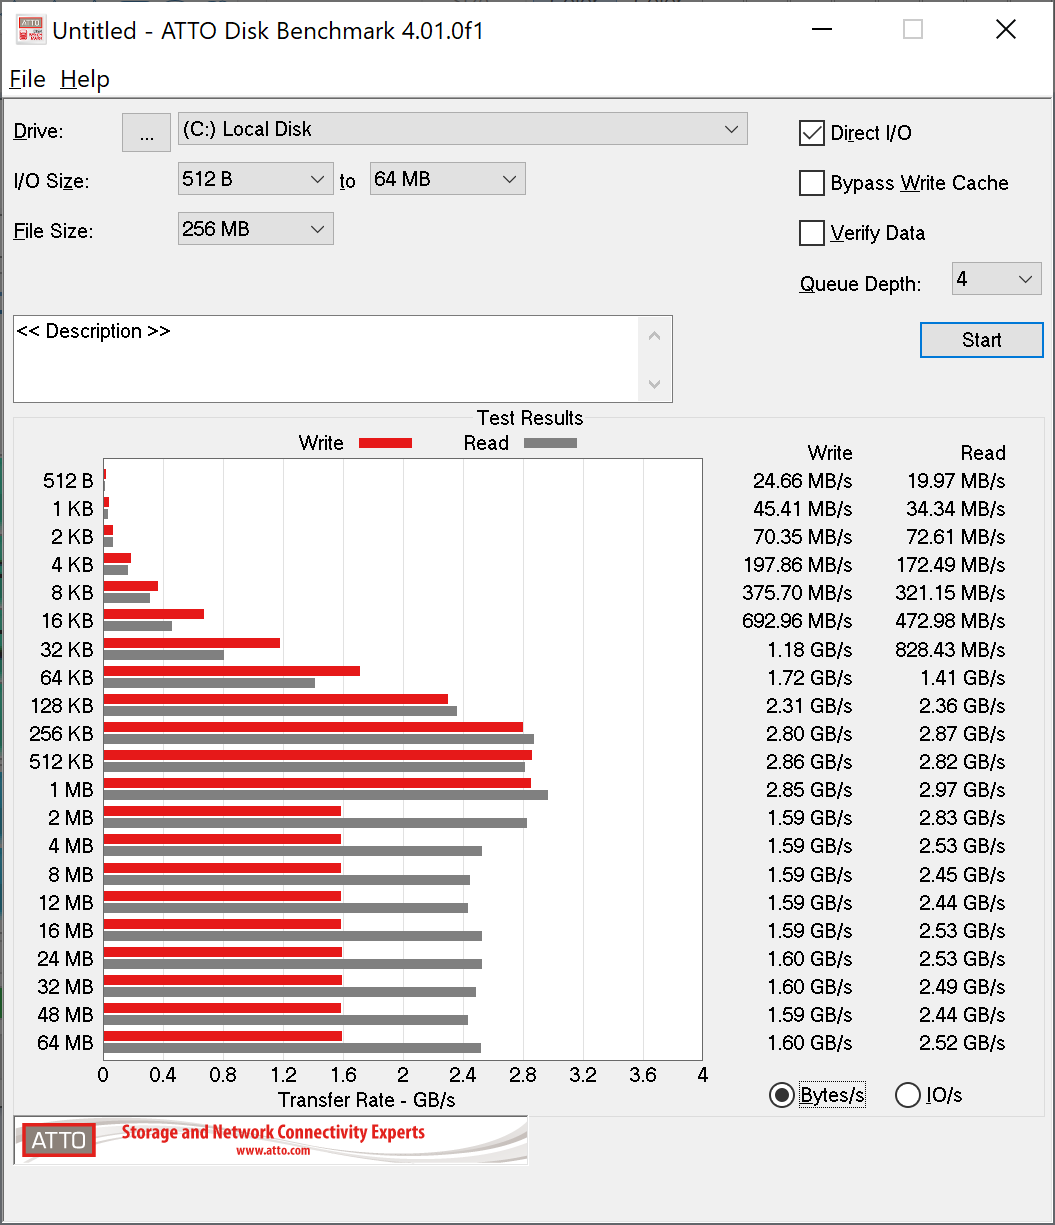Click the ATTO app icon in title bar

[x=30, y=30]
